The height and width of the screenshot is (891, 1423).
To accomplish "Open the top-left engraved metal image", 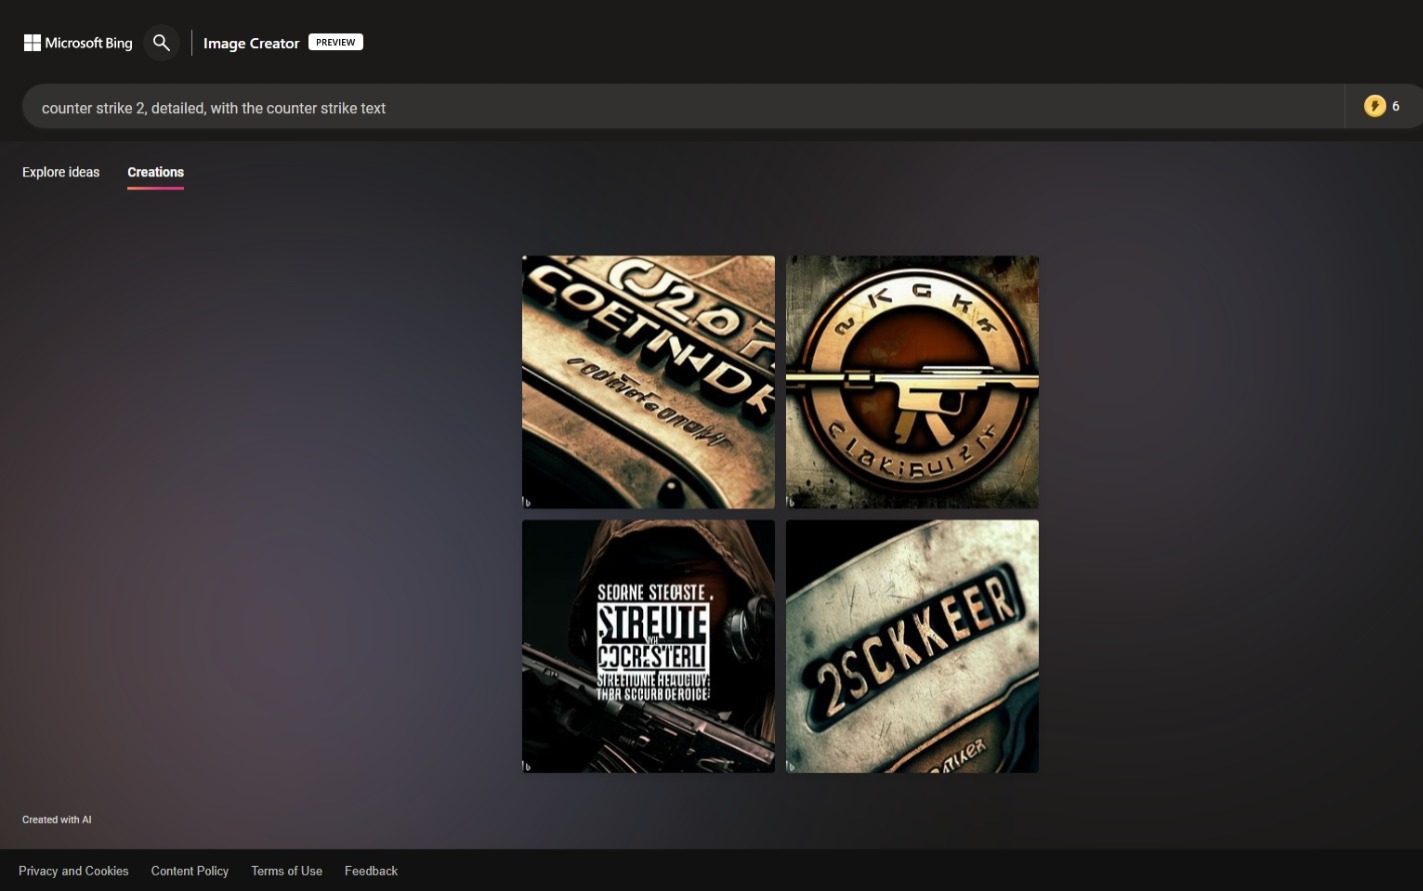I will [648, 381].
